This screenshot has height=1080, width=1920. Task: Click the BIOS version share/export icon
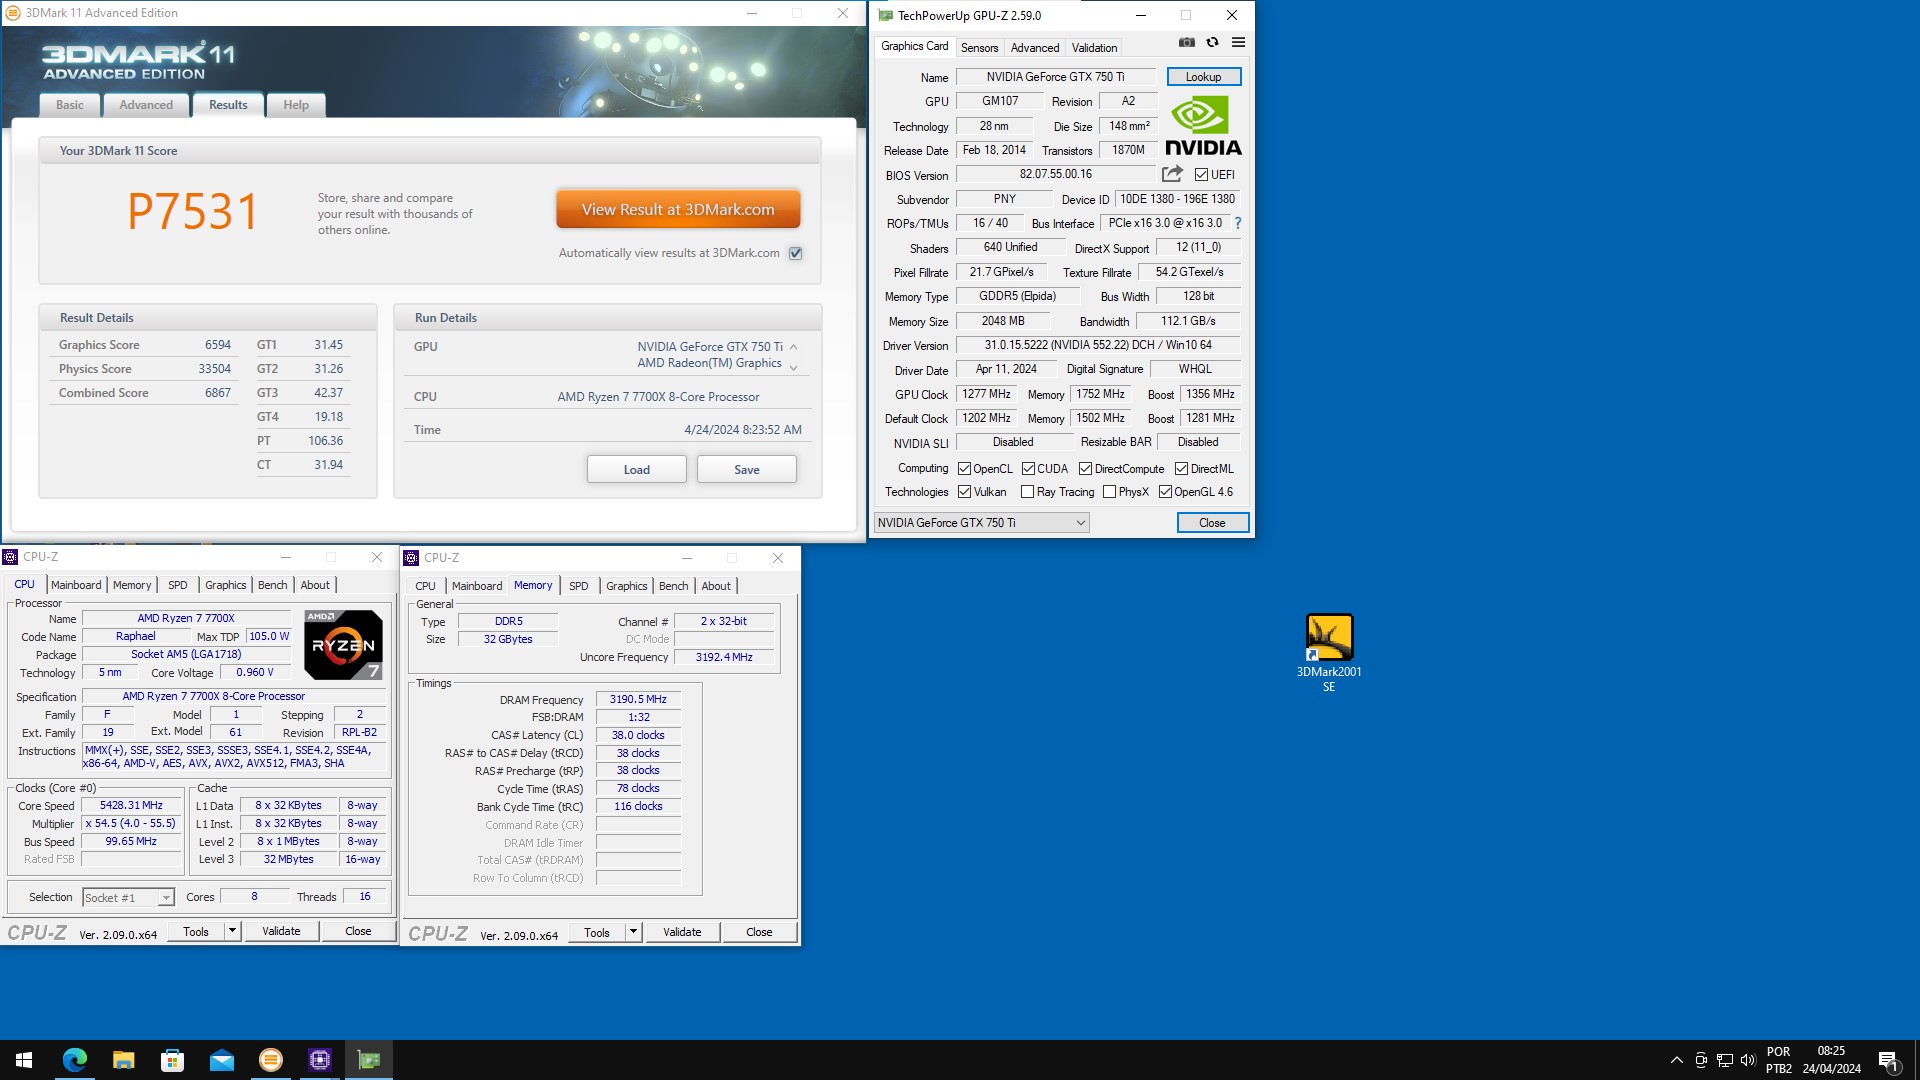pyautogui.click(x=1172, y=174)
